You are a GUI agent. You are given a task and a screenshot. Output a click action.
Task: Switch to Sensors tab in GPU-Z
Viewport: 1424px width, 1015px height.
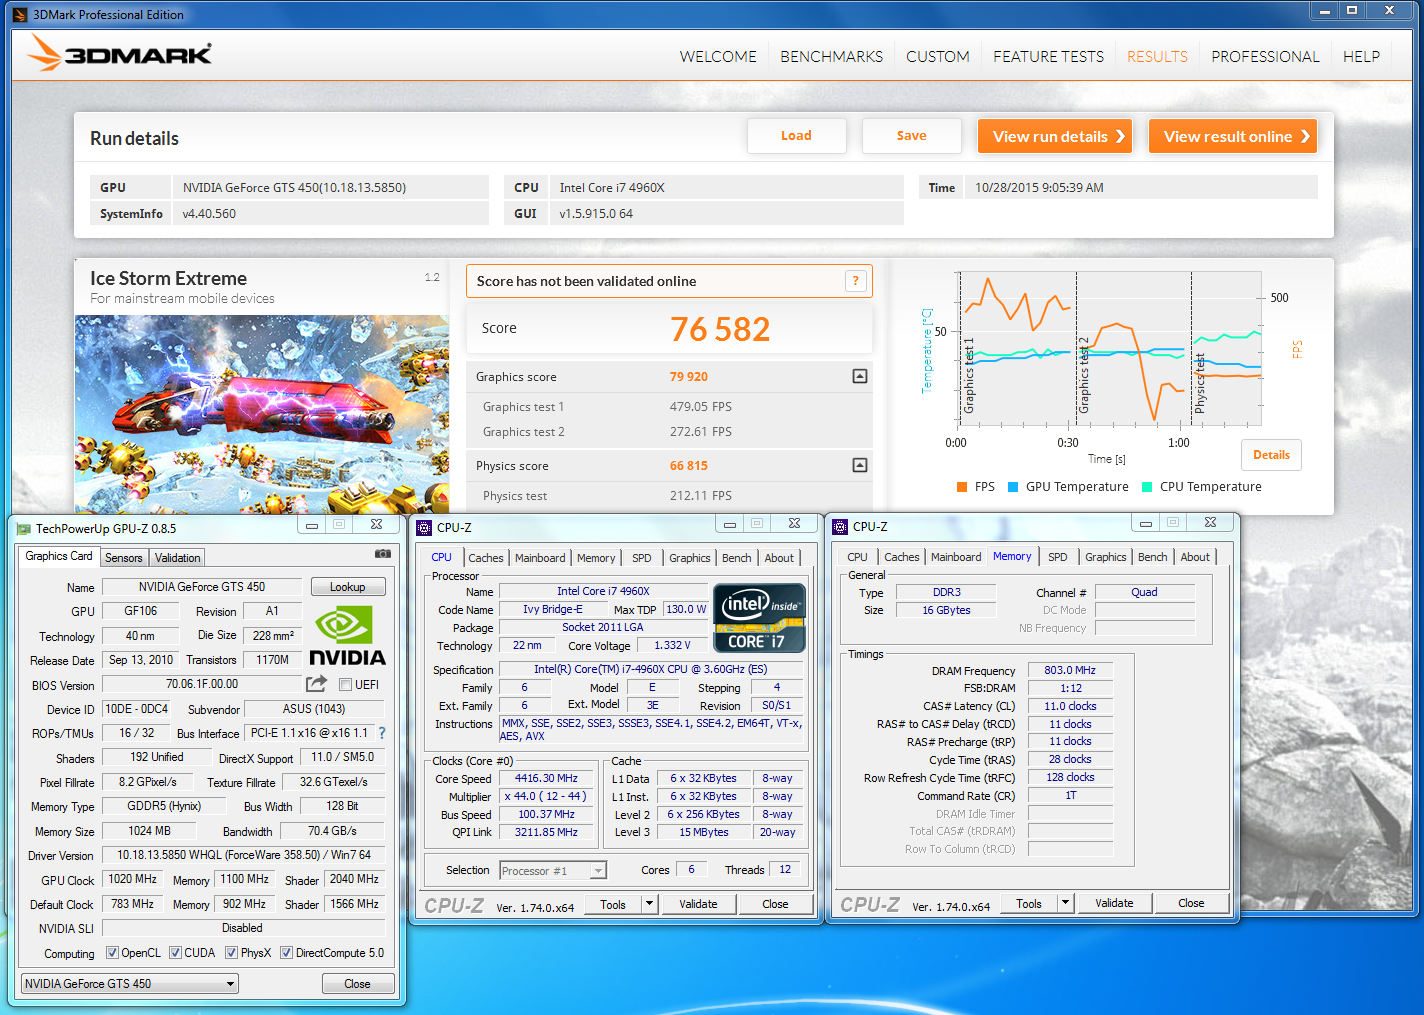click(124, 558)
